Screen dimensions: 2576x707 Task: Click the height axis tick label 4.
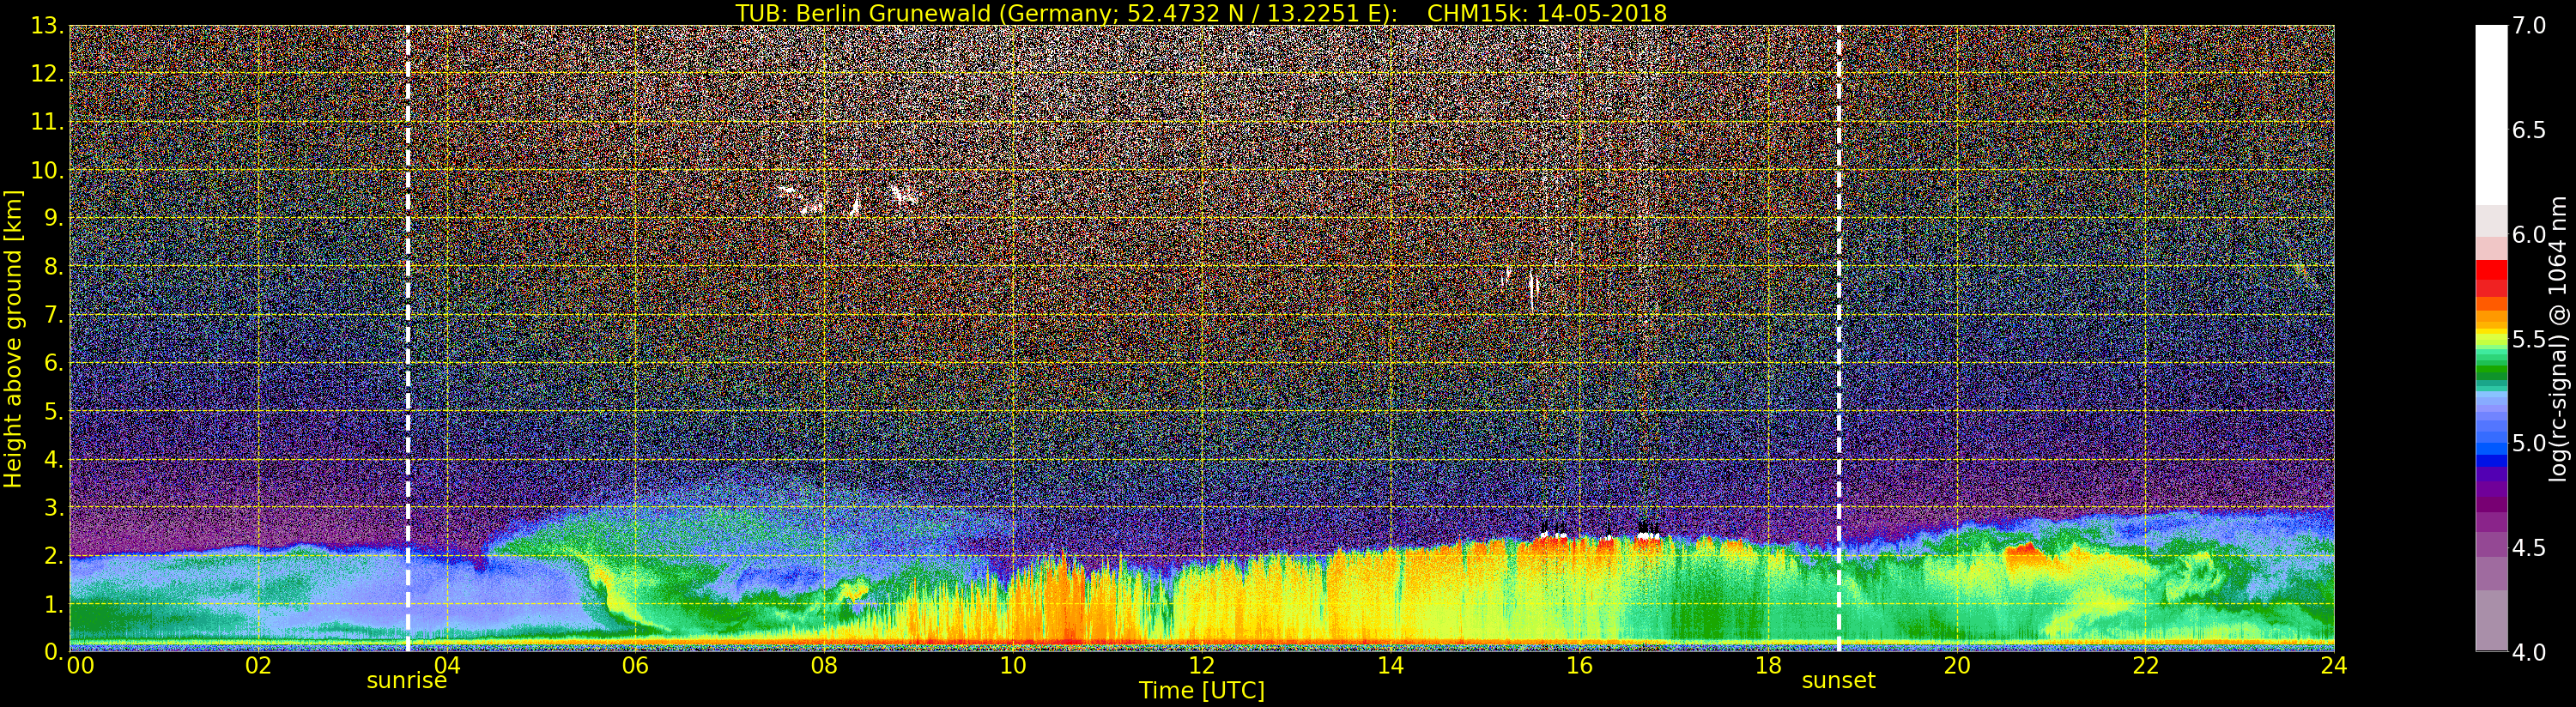(x=53, y=459)
